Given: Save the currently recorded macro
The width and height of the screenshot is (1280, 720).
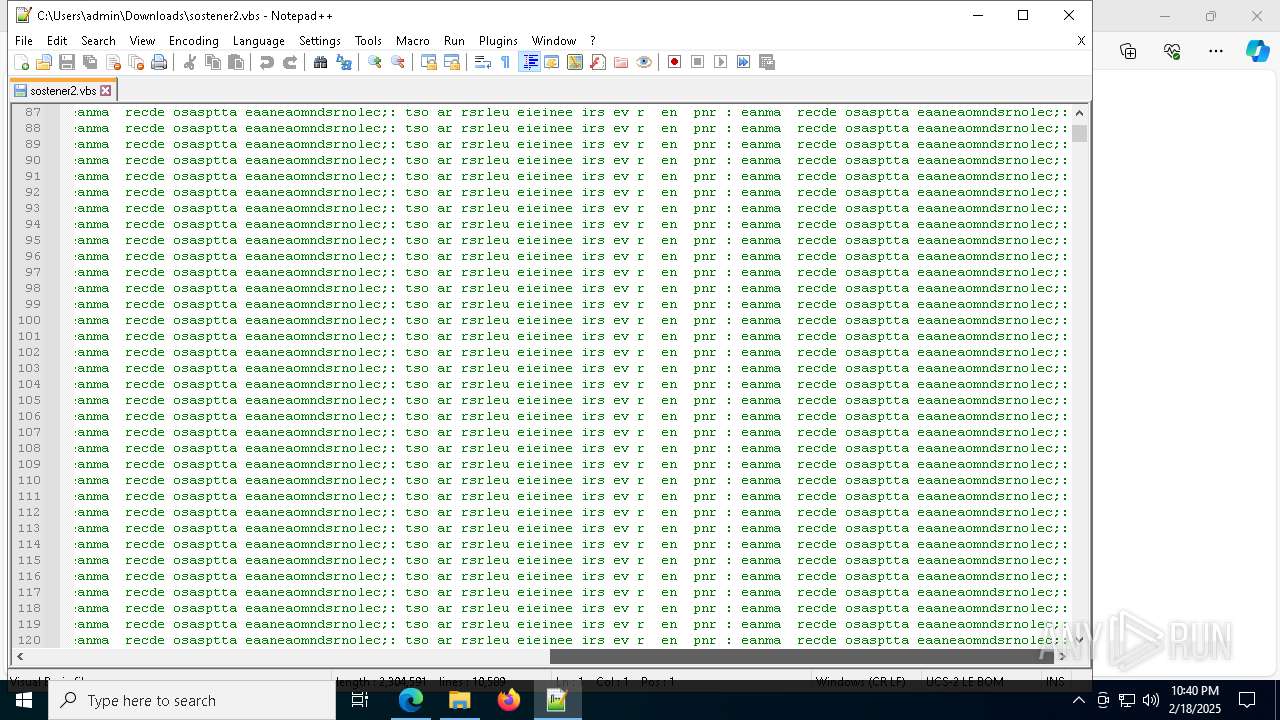Looking at the screenshot, I should tap(767, 62).
